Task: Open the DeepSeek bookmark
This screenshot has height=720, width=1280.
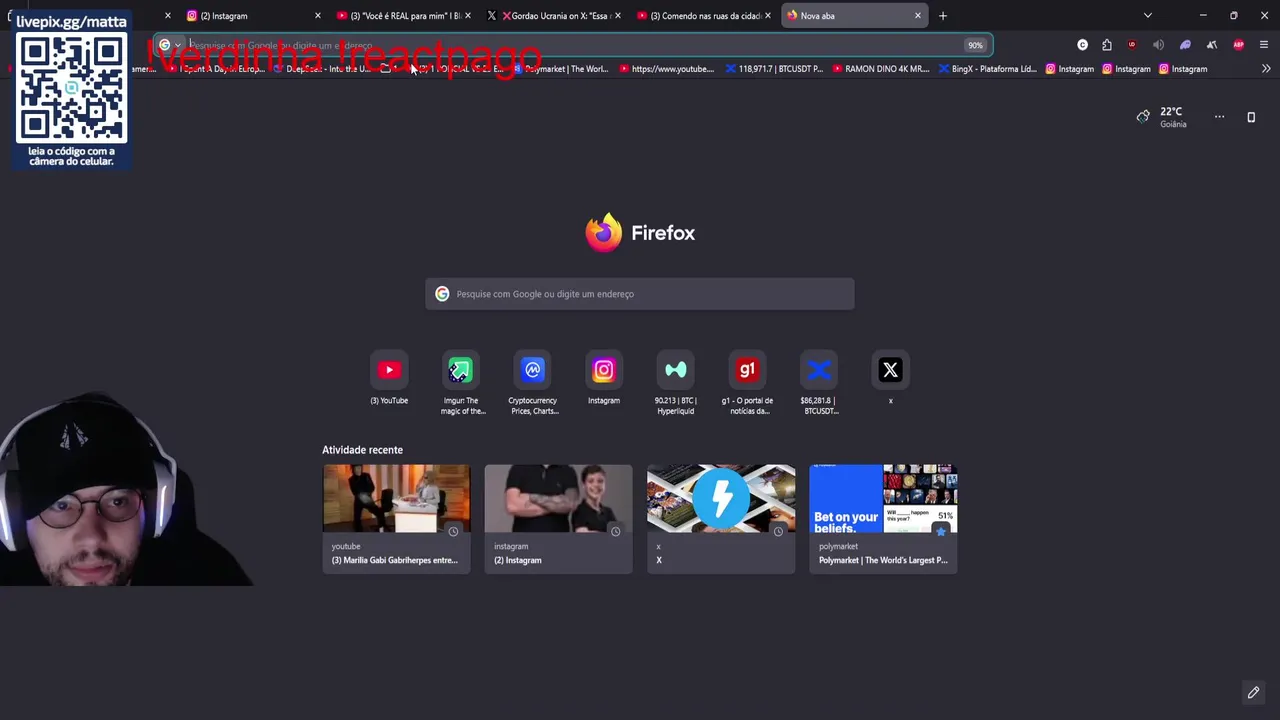Action: [x=322, y=69]
